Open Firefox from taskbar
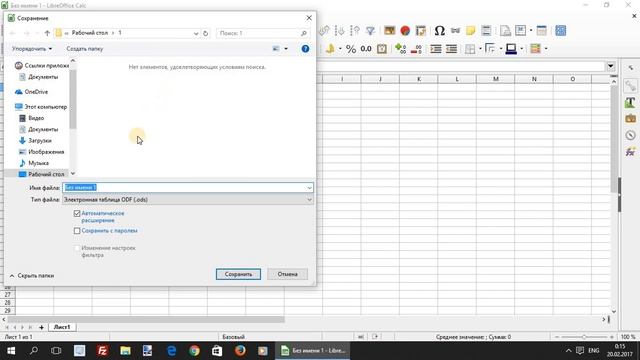 pos(240,351)
